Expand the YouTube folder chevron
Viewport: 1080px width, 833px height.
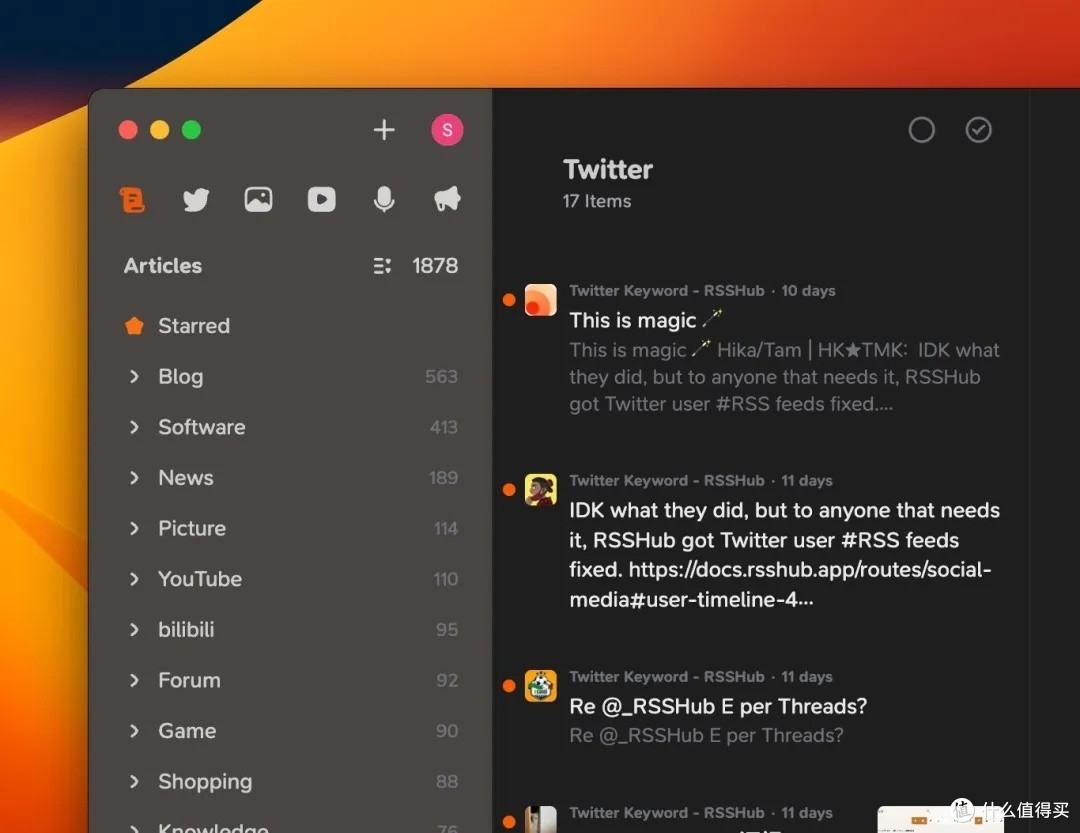pyautogui.click(x=134, y=579)
